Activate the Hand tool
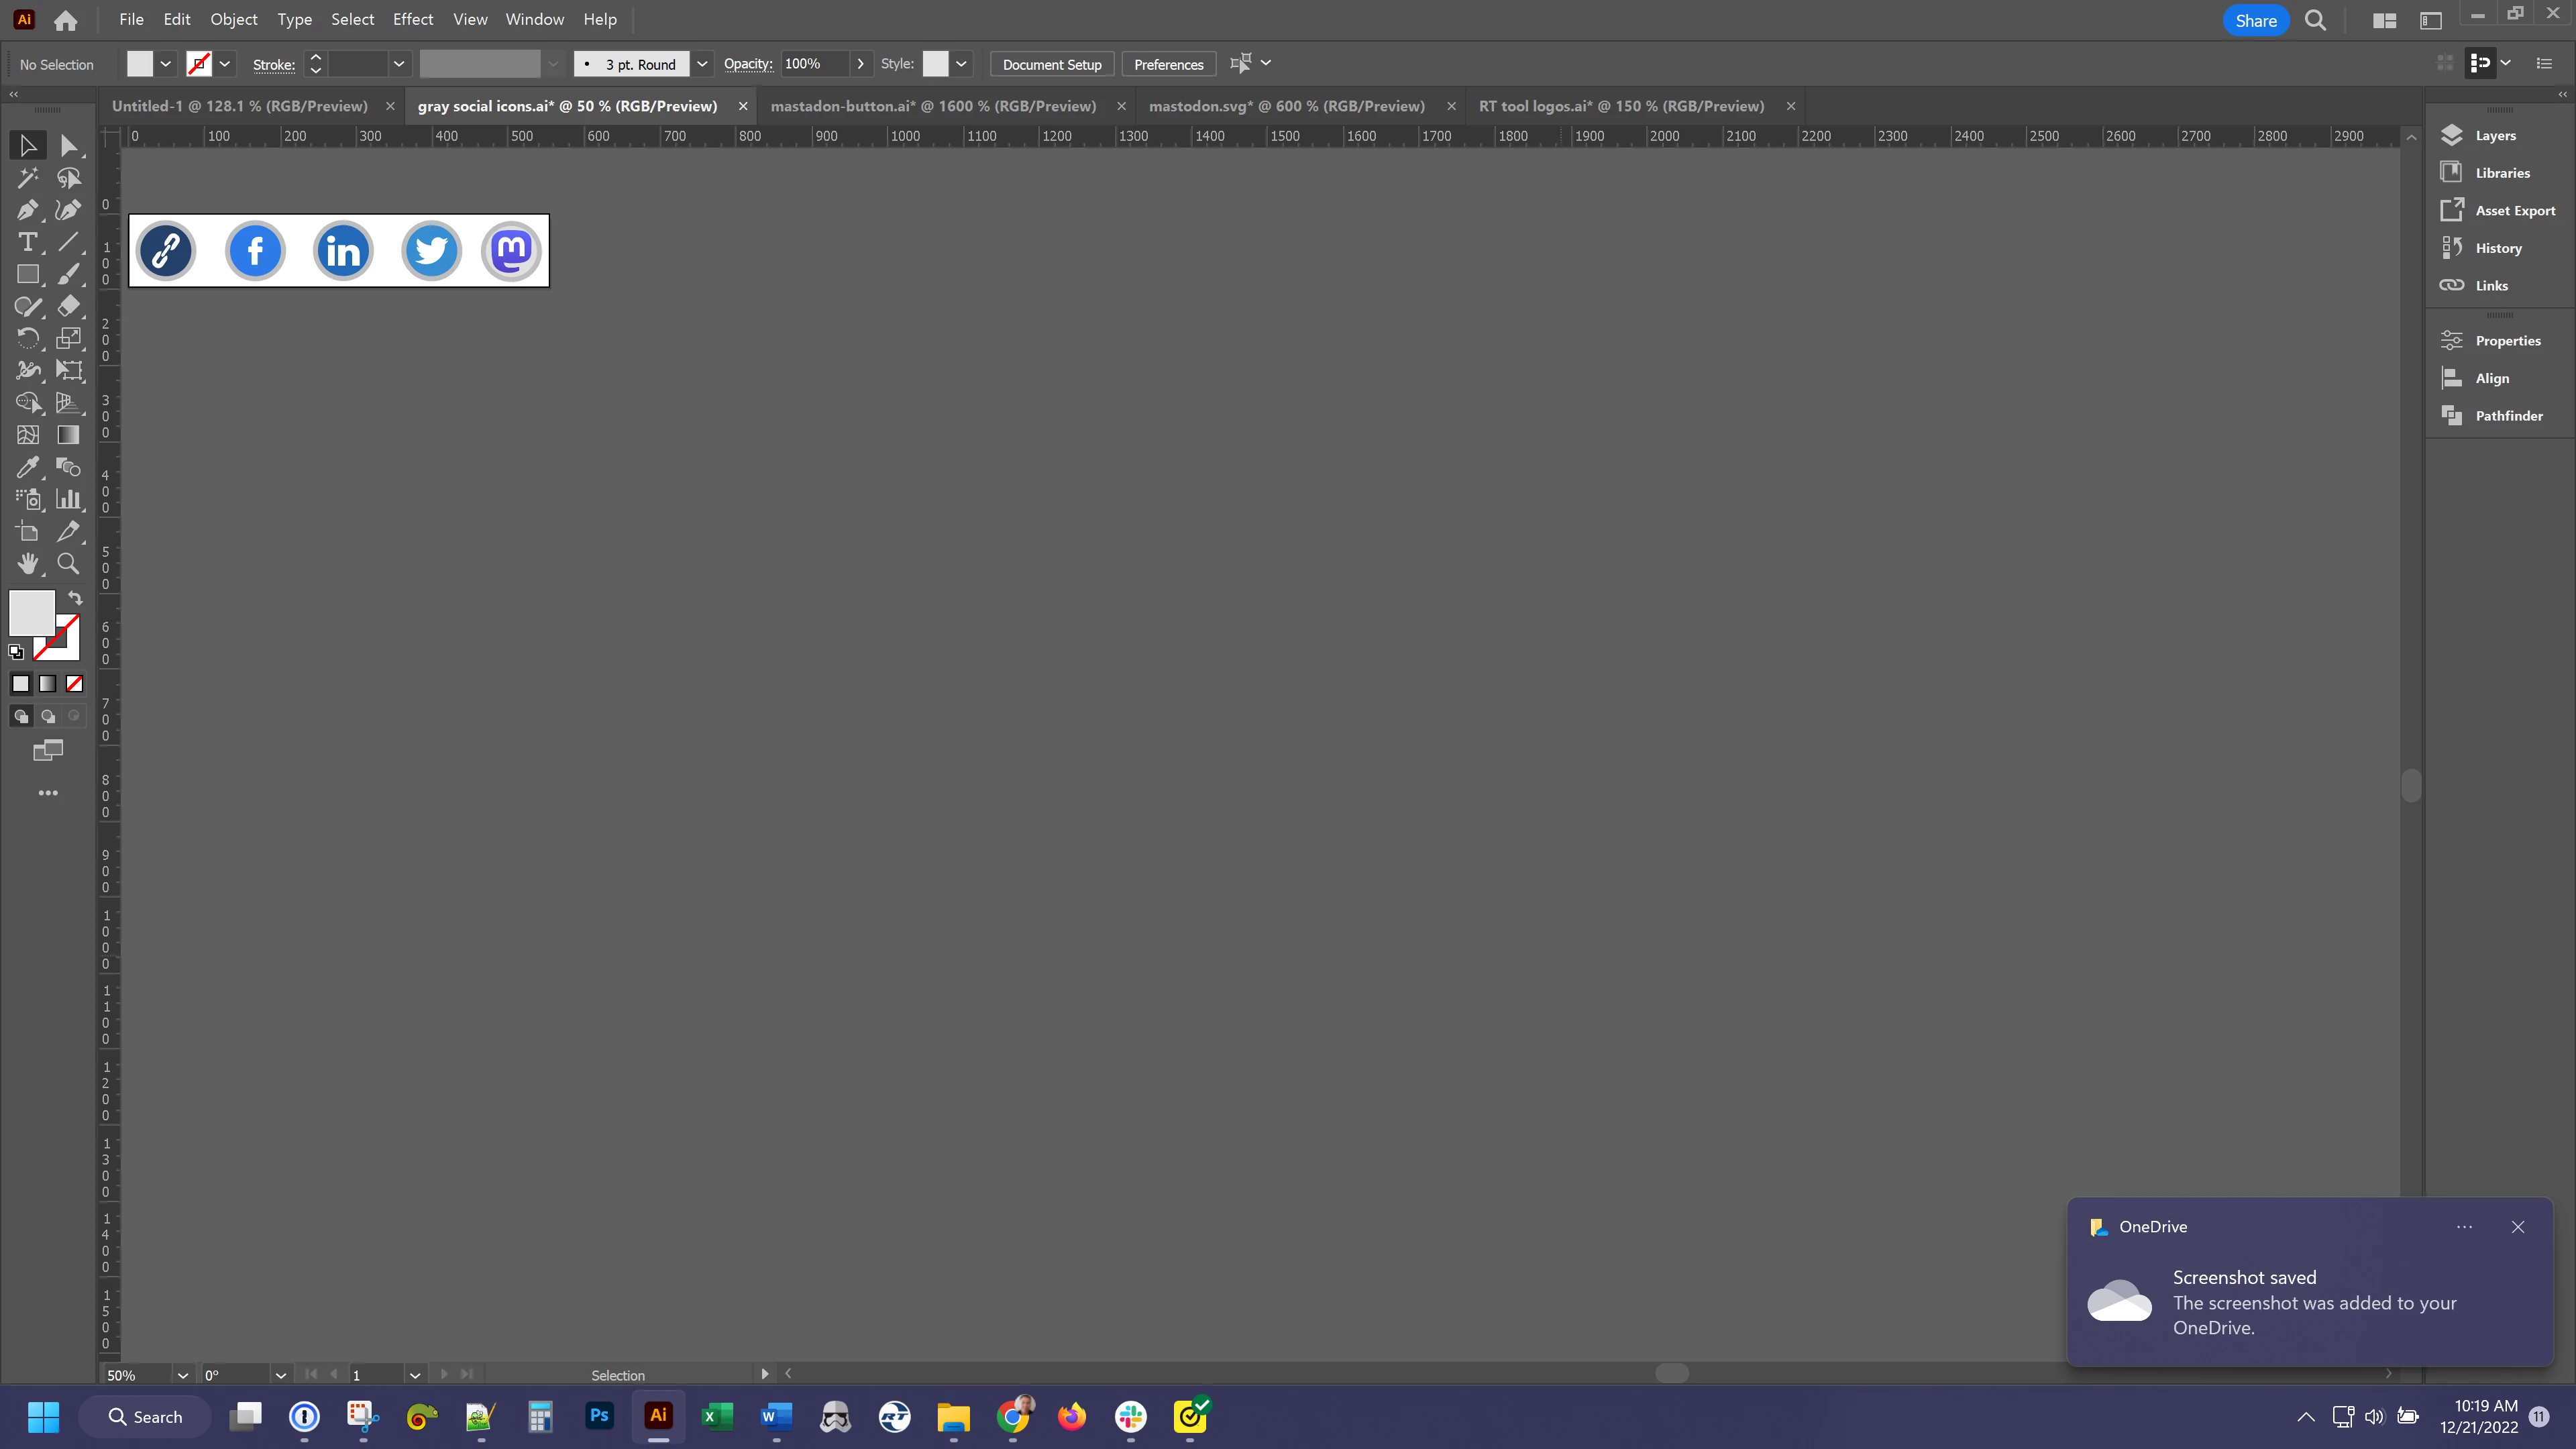The width and height of the screenshot is (2576, 1449). click(27, 564)
